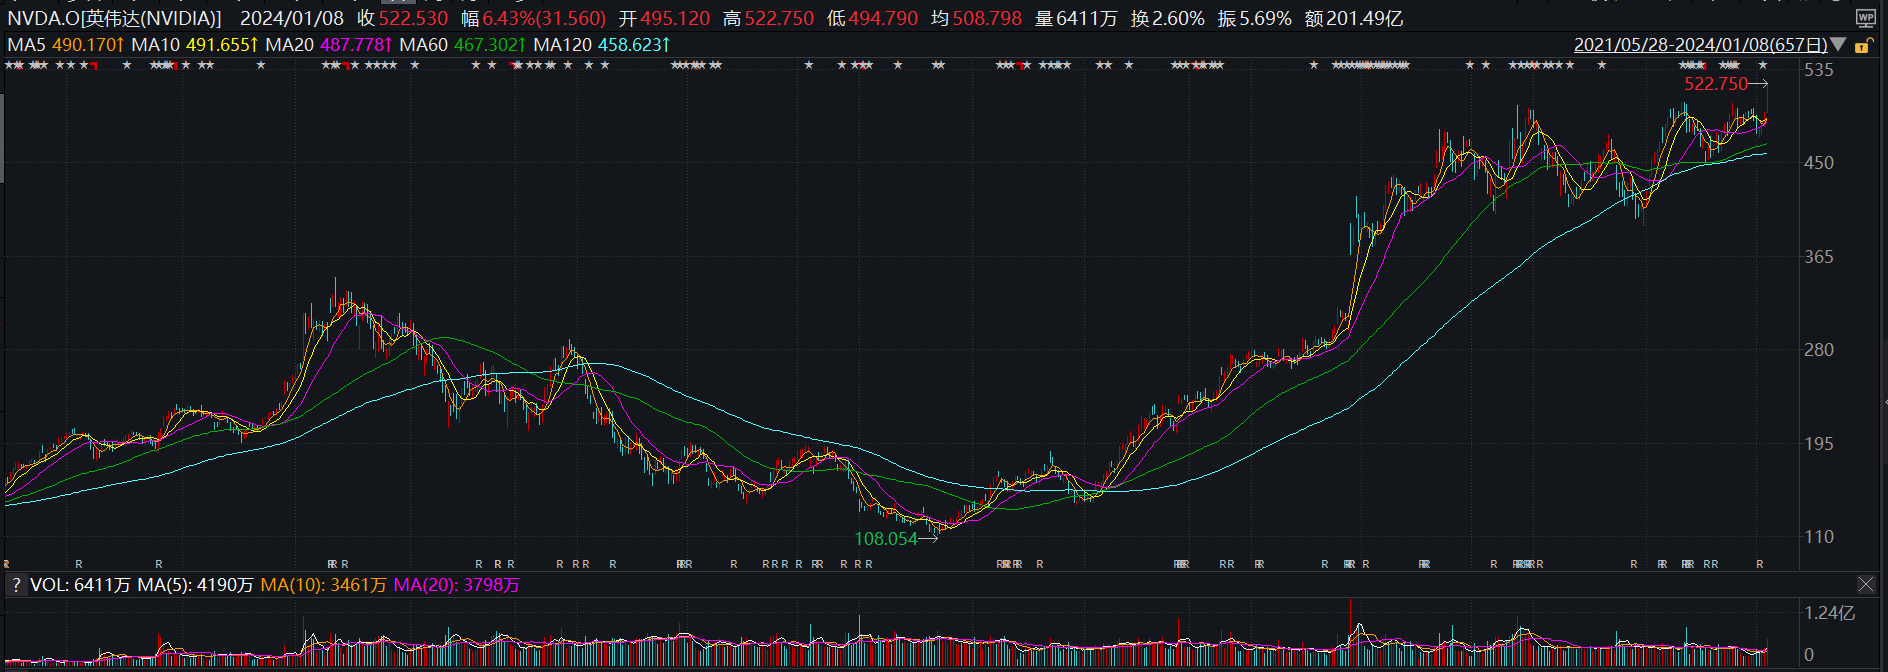Select the 2024/01/08 date value
Screen dimensions: 1888x672
(x=292, y=19)
